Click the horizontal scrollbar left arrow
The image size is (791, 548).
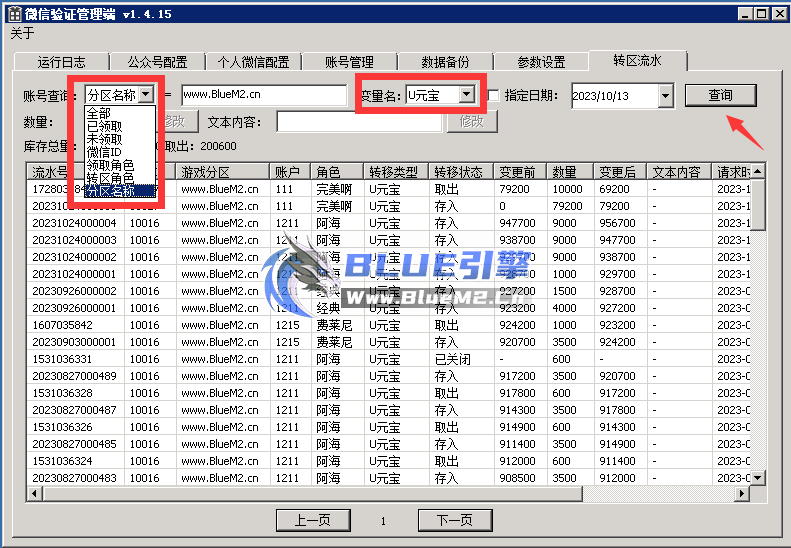click(34, 493)
